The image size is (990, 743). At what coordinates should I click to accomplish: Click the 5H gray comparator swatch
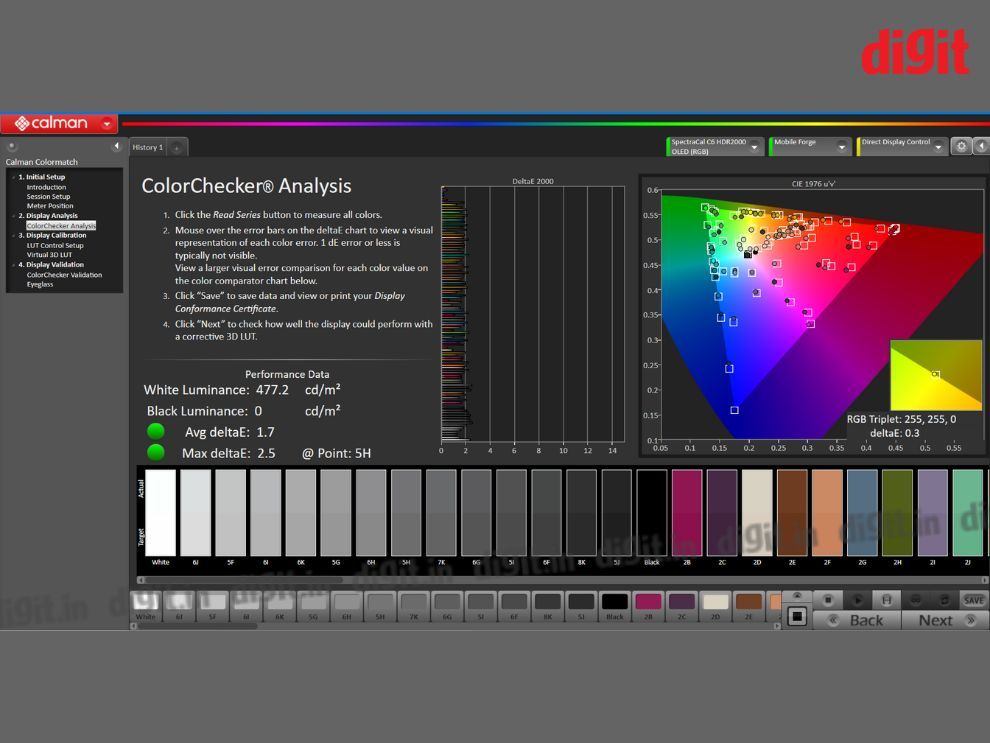point(406,513)
